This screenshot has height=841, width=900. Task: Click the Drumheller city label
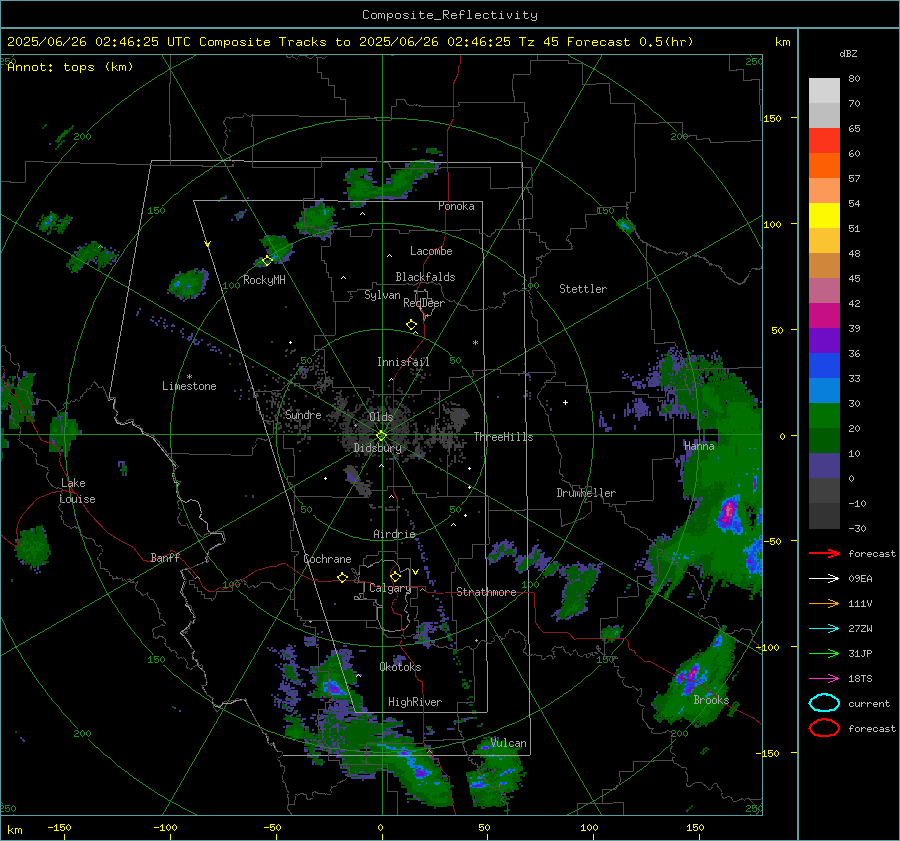(x=586, y=493)
